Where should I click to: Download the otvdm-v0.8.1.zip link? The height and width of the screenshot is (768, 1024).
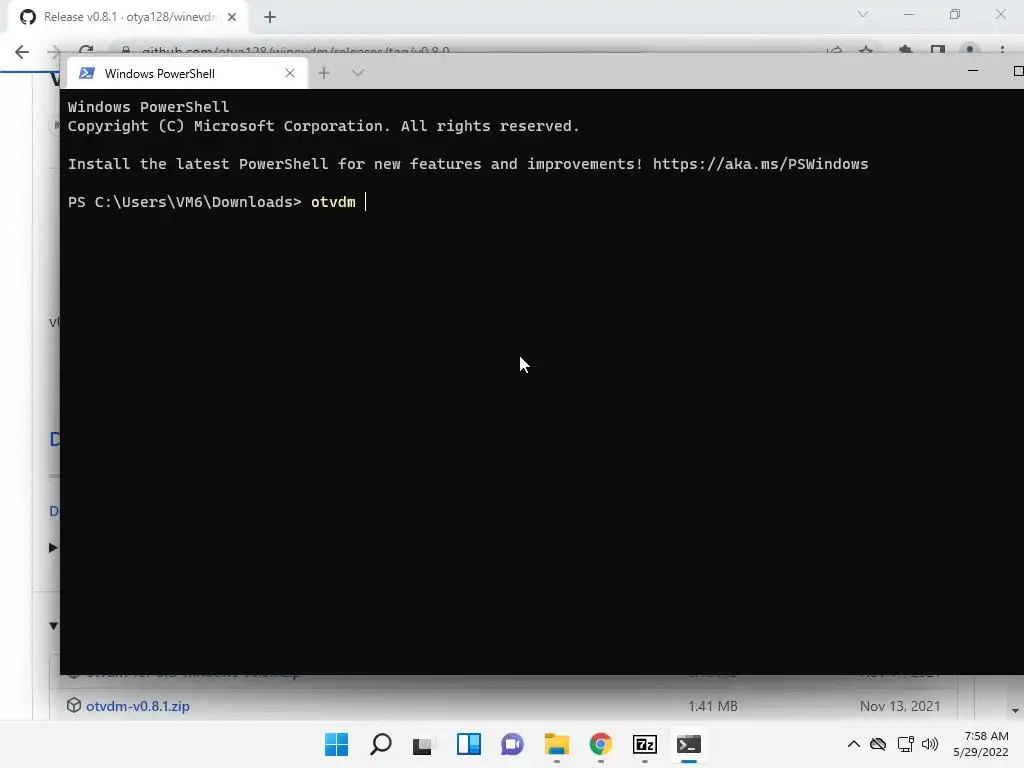[138, 706]
